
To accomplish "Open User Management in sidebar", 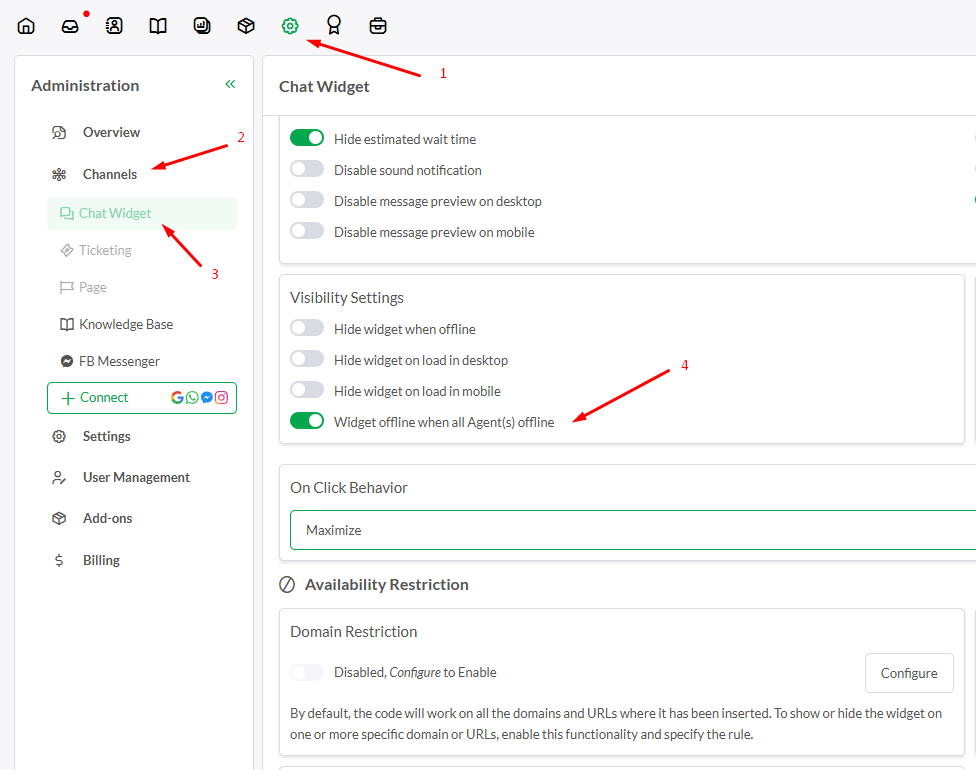I will pyautogui.click(x=136, y=477).
